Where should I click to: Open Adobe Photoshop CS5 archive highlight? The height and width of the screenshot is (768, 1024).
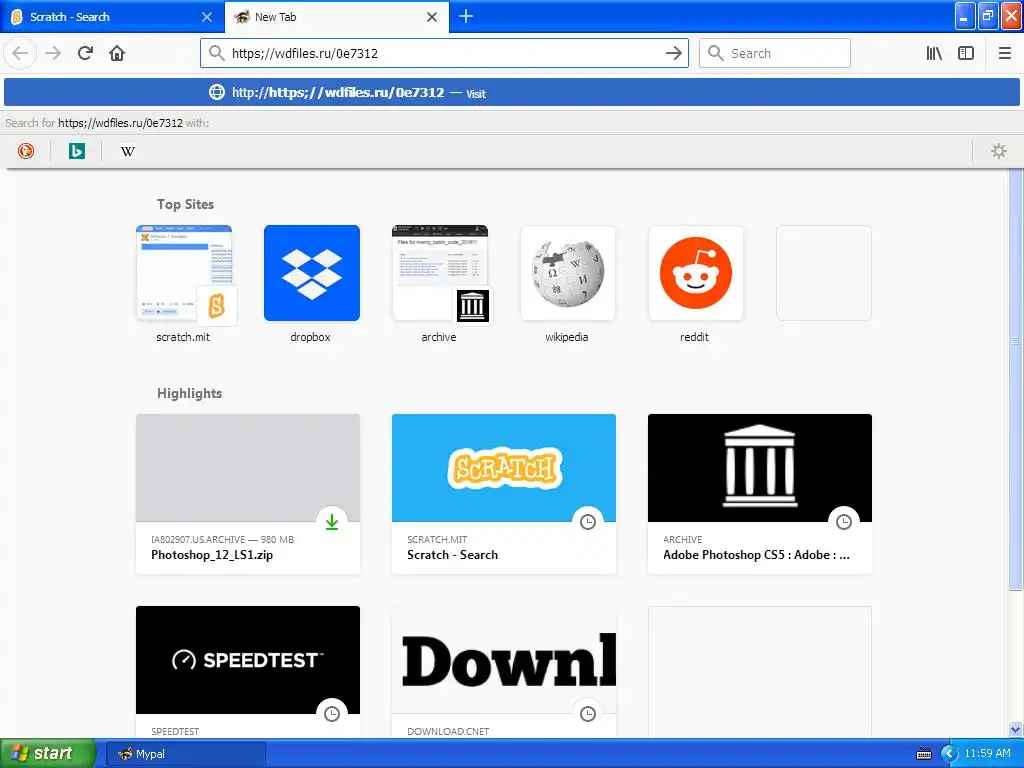tap(760, 494)
